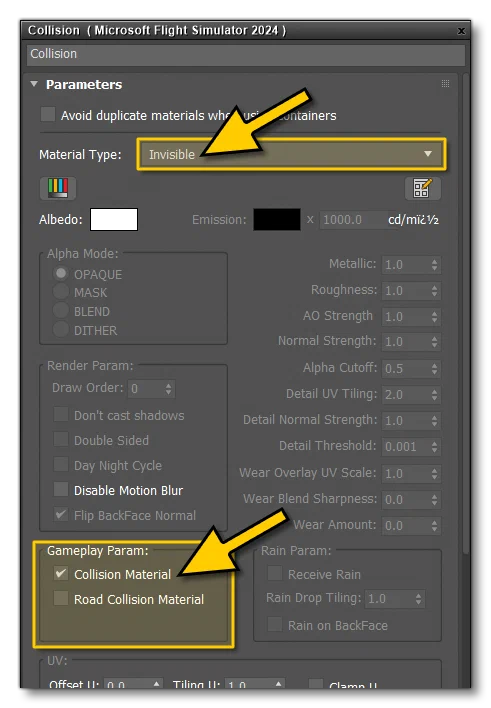This screenshot has width=491, height=708.
Task: Click the Roughness value field
Action: 405,290
